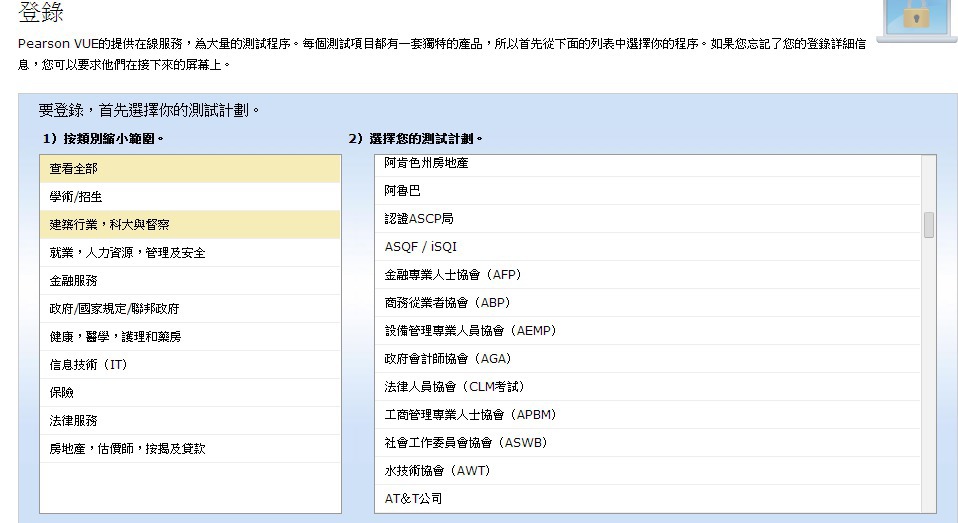Choose the 信息技術（IT）category
The height and width of the screenshot is (523, 958).
point(190,365)
